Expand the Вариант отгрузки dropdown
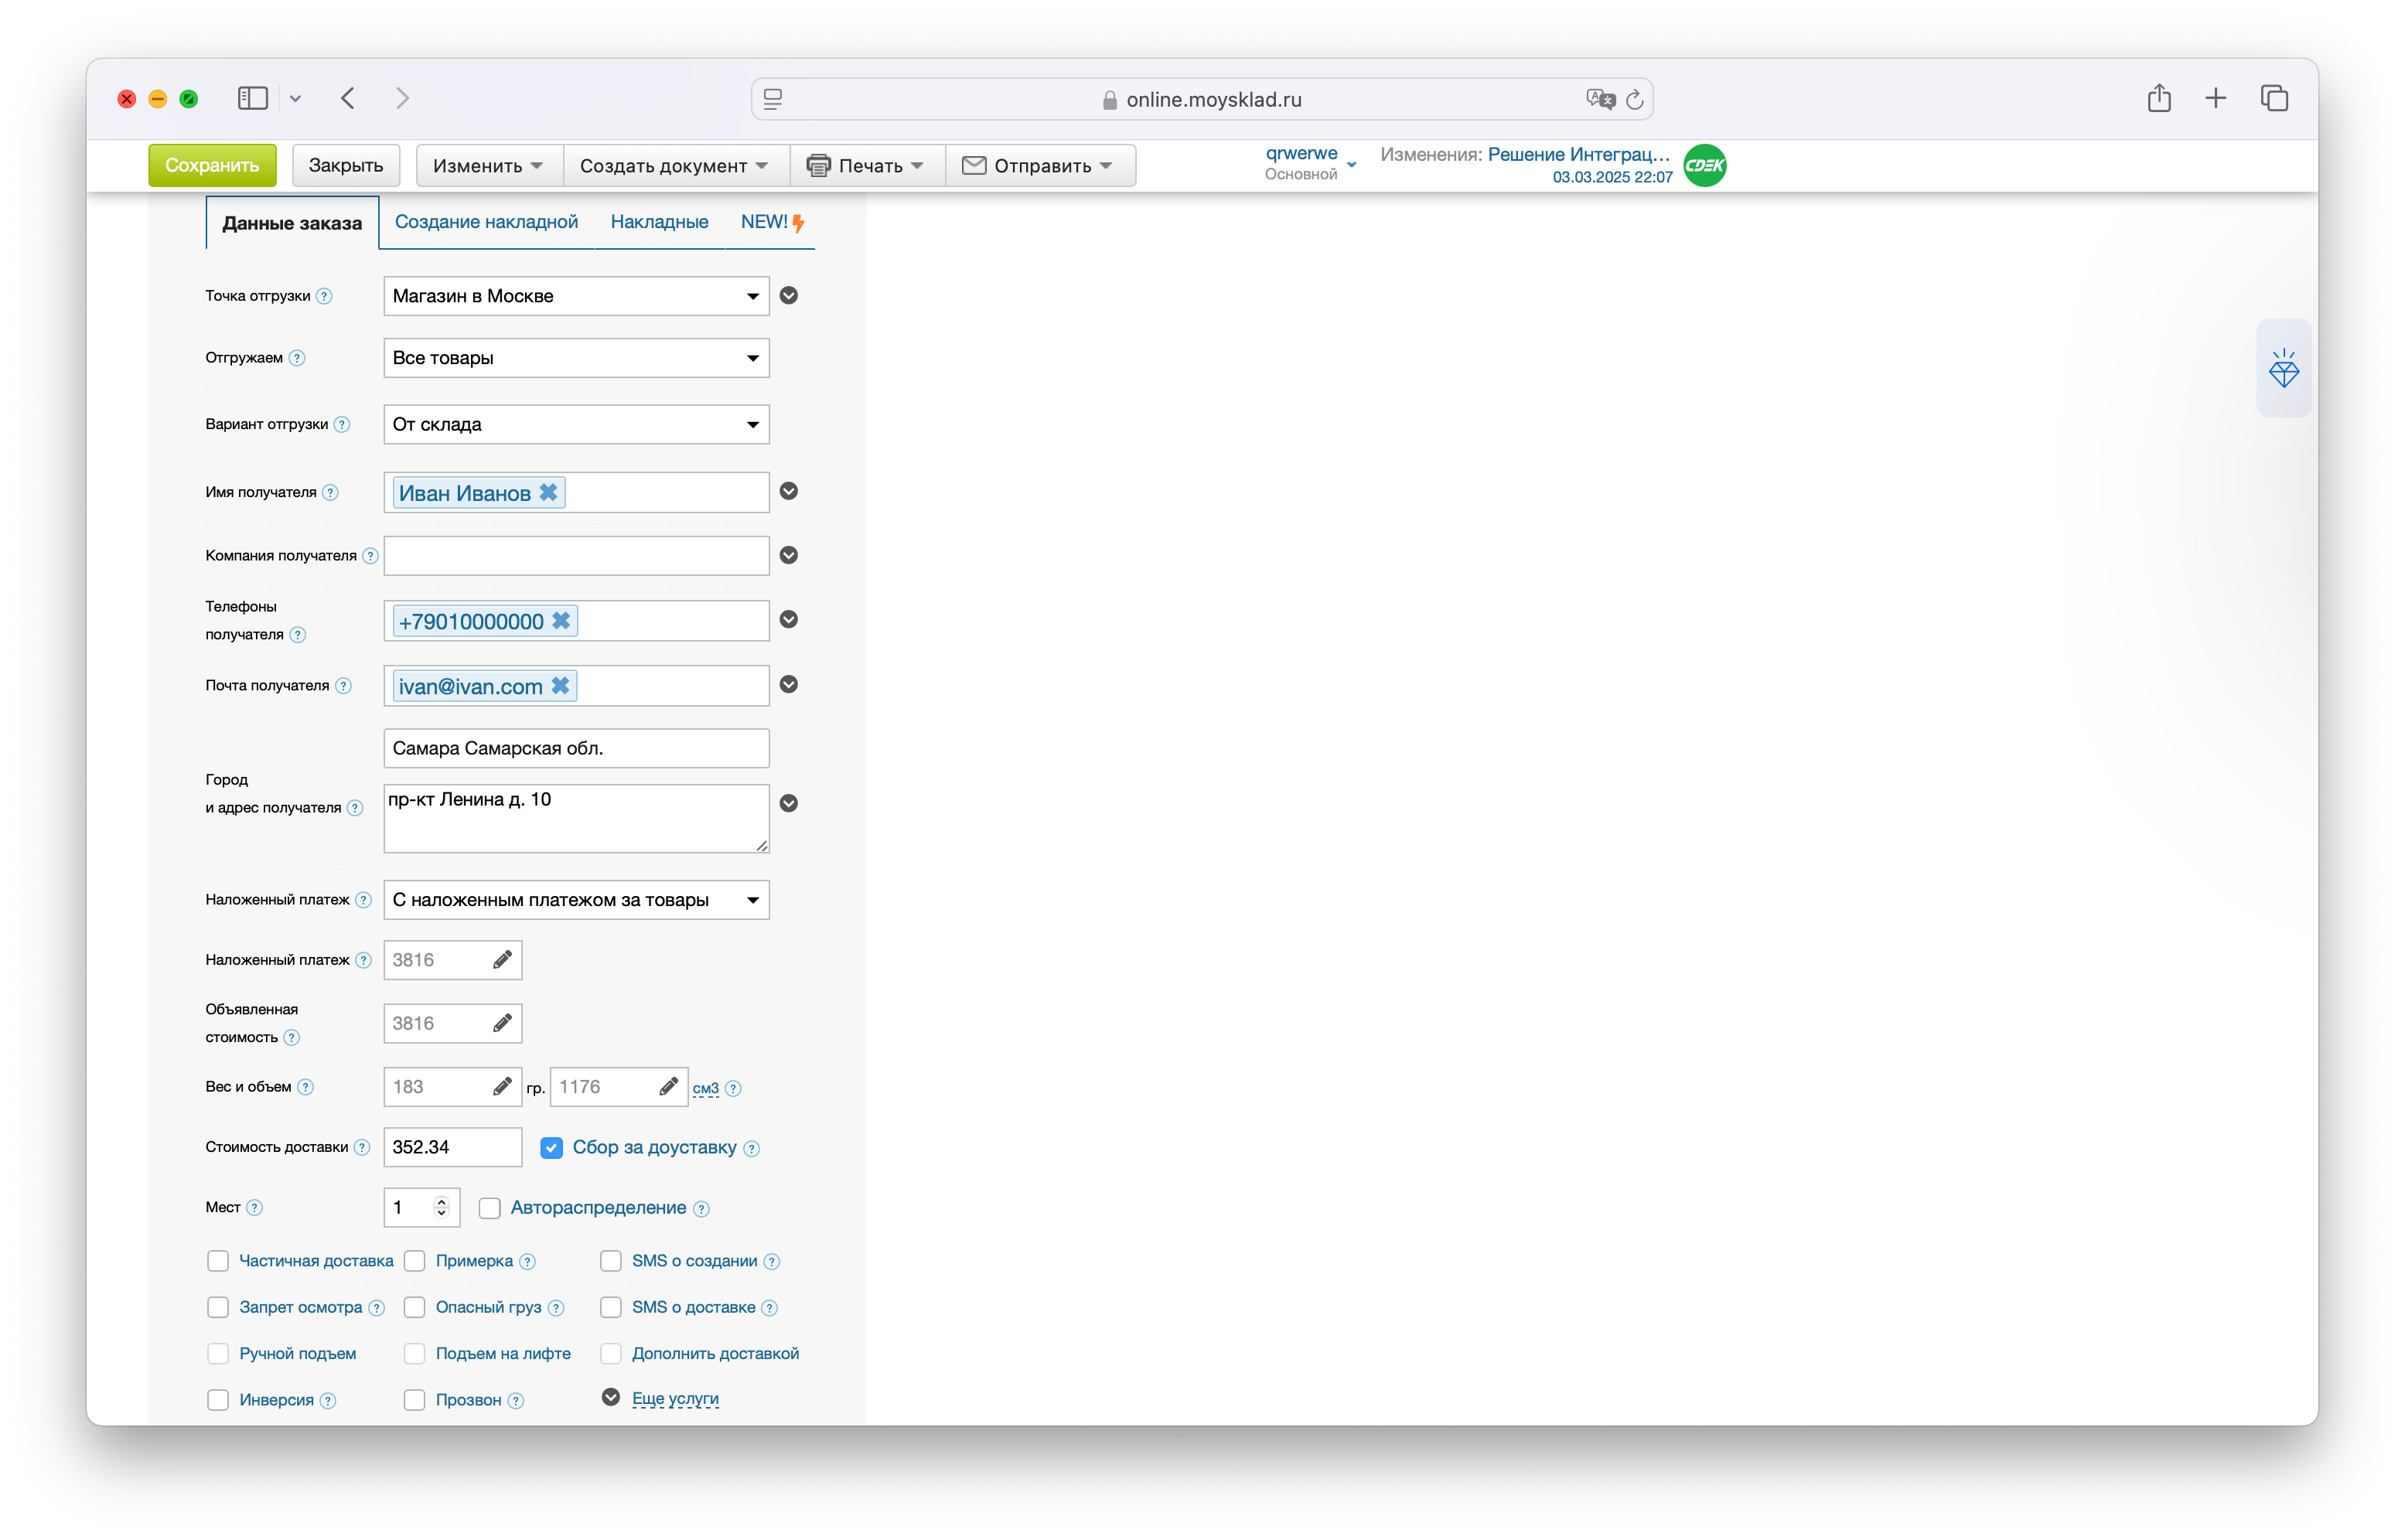The image size is (2405, 1540). tap(575, 424)
